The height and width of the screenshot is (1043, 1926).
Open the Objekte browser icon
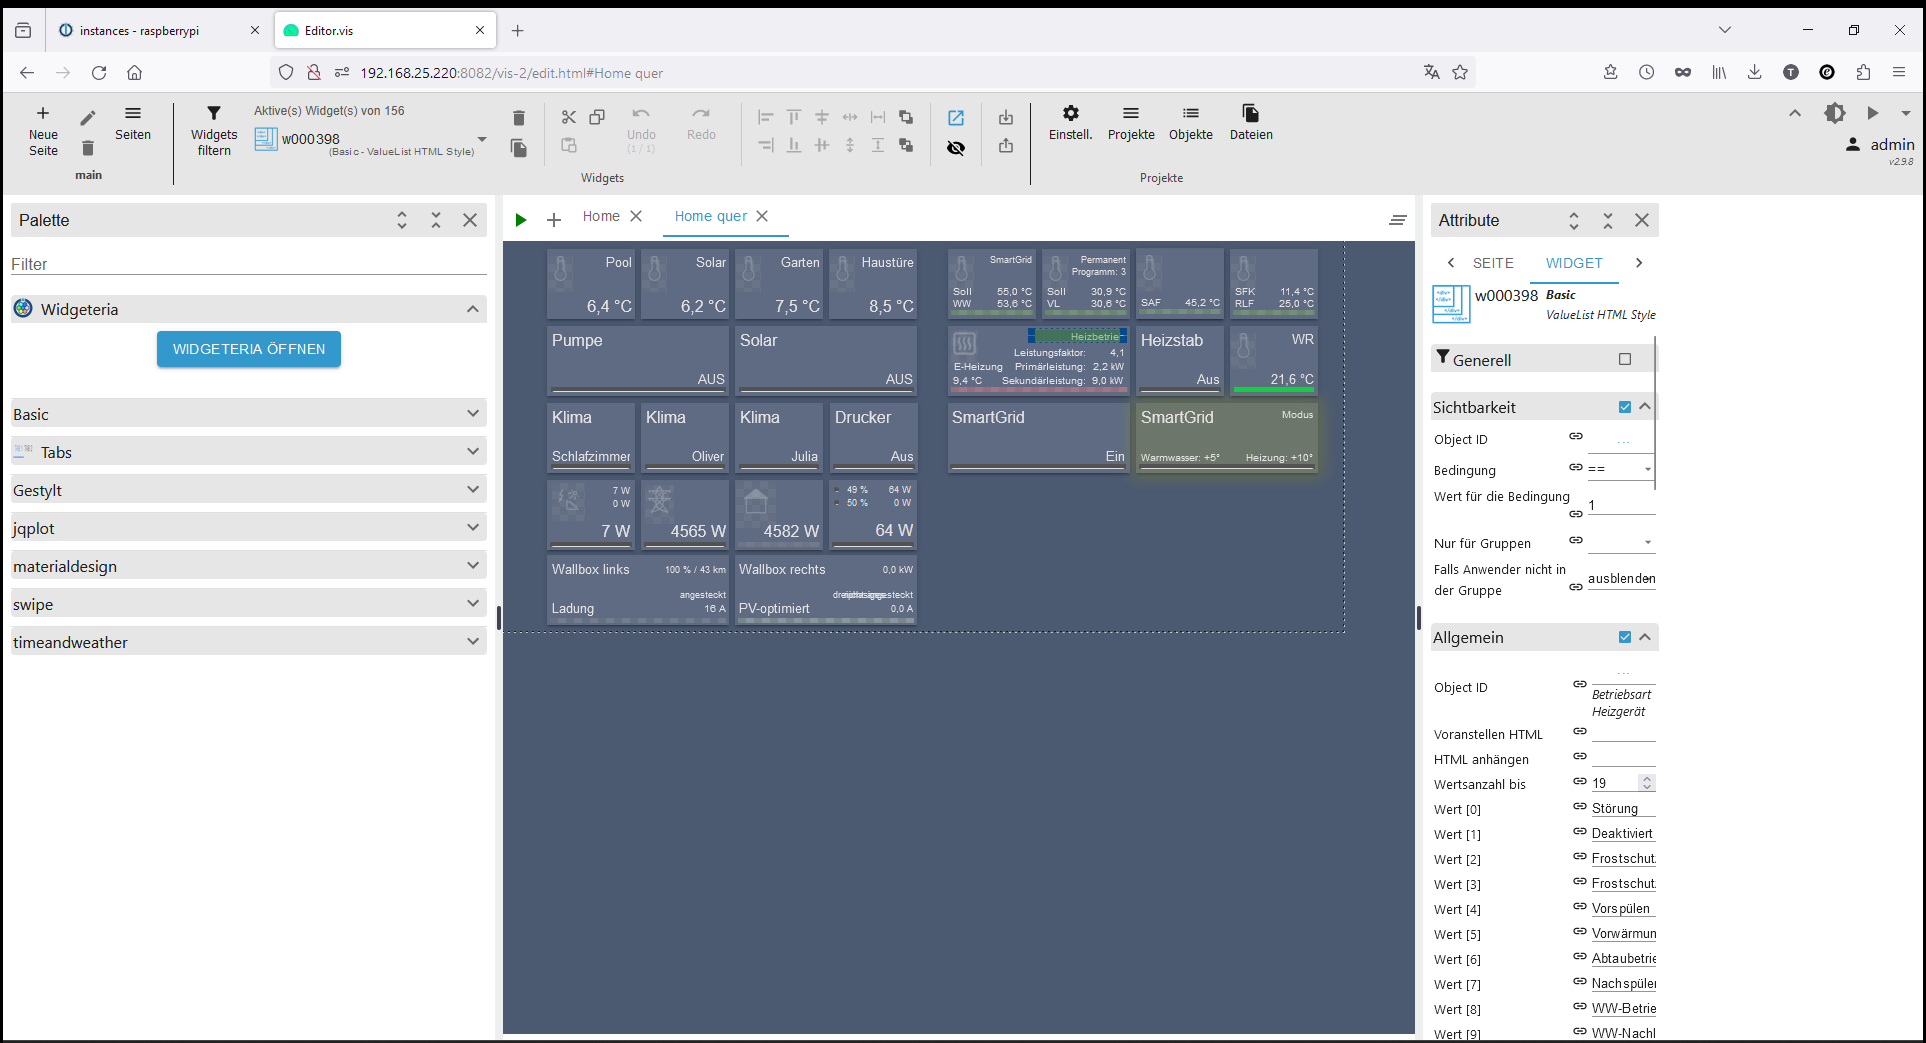1191,113
